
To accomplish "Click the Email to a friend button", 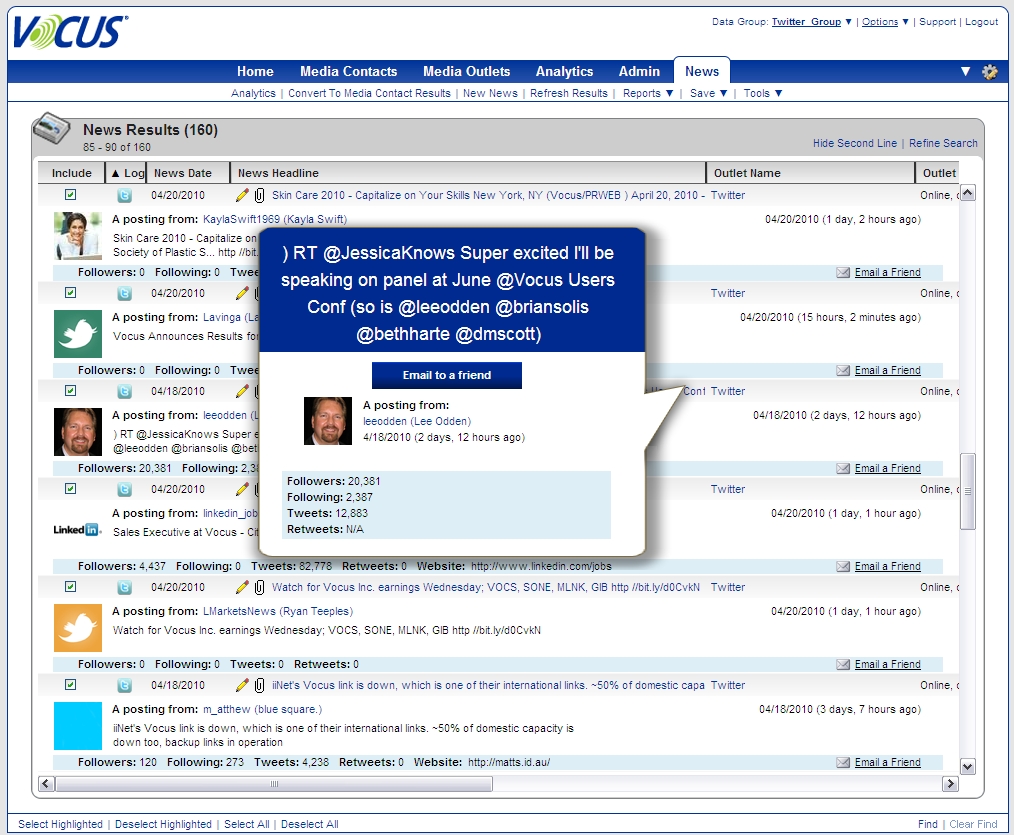I will pyautogui.click(x=447, y=375).
